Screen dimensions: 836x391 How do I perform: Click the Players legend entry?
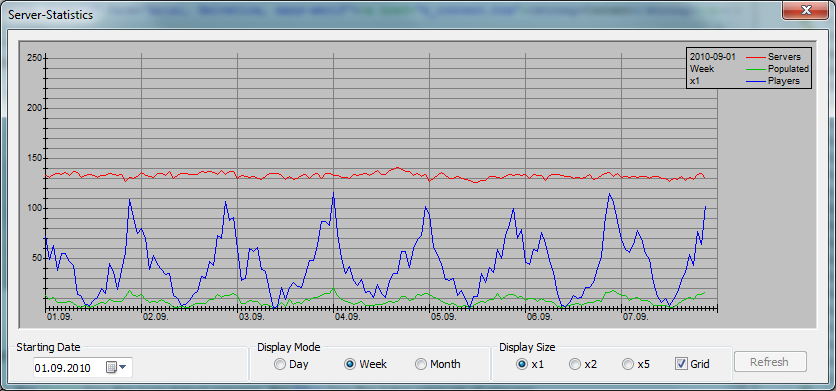784,81
